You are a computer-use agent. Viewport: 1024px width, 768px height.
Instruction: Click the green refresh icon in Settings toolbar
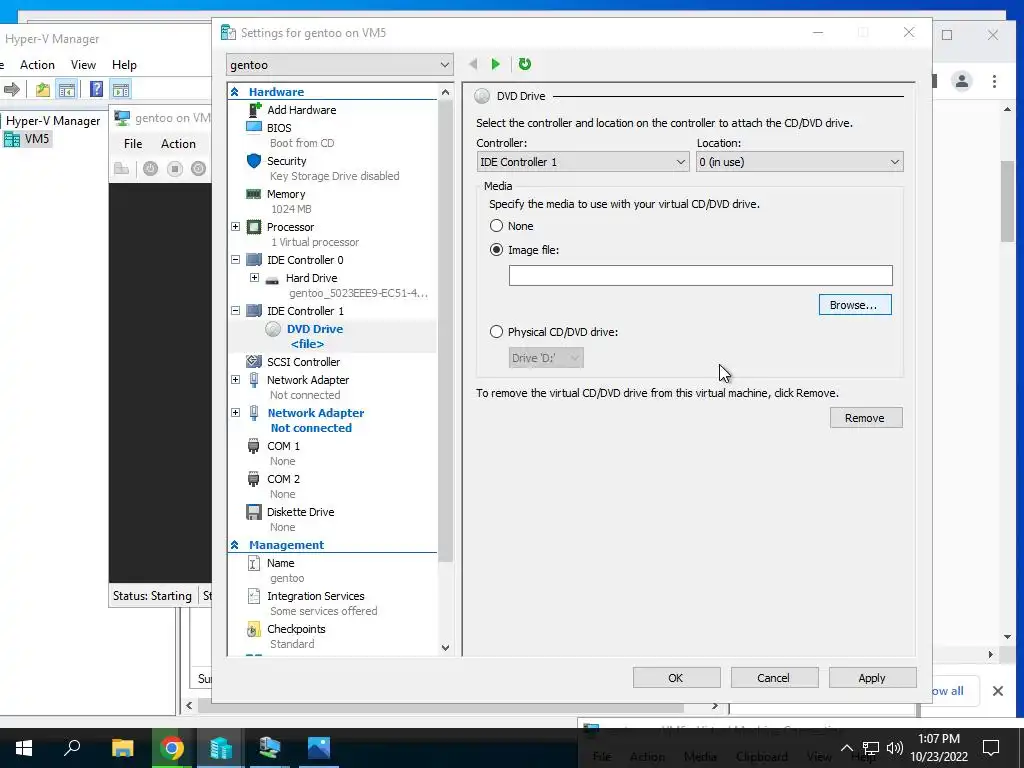point(524,64)
